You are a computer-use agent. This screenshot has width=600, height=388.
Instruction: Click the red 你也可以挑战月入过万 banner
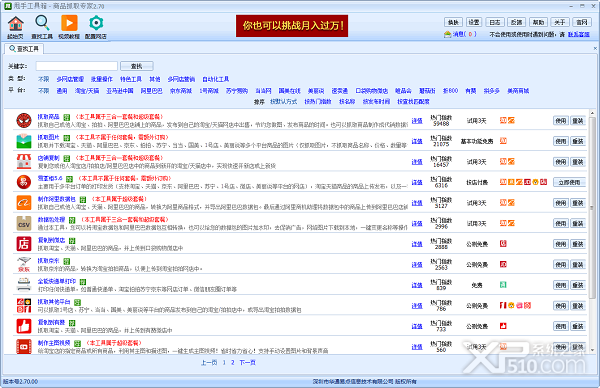[292, 26]
